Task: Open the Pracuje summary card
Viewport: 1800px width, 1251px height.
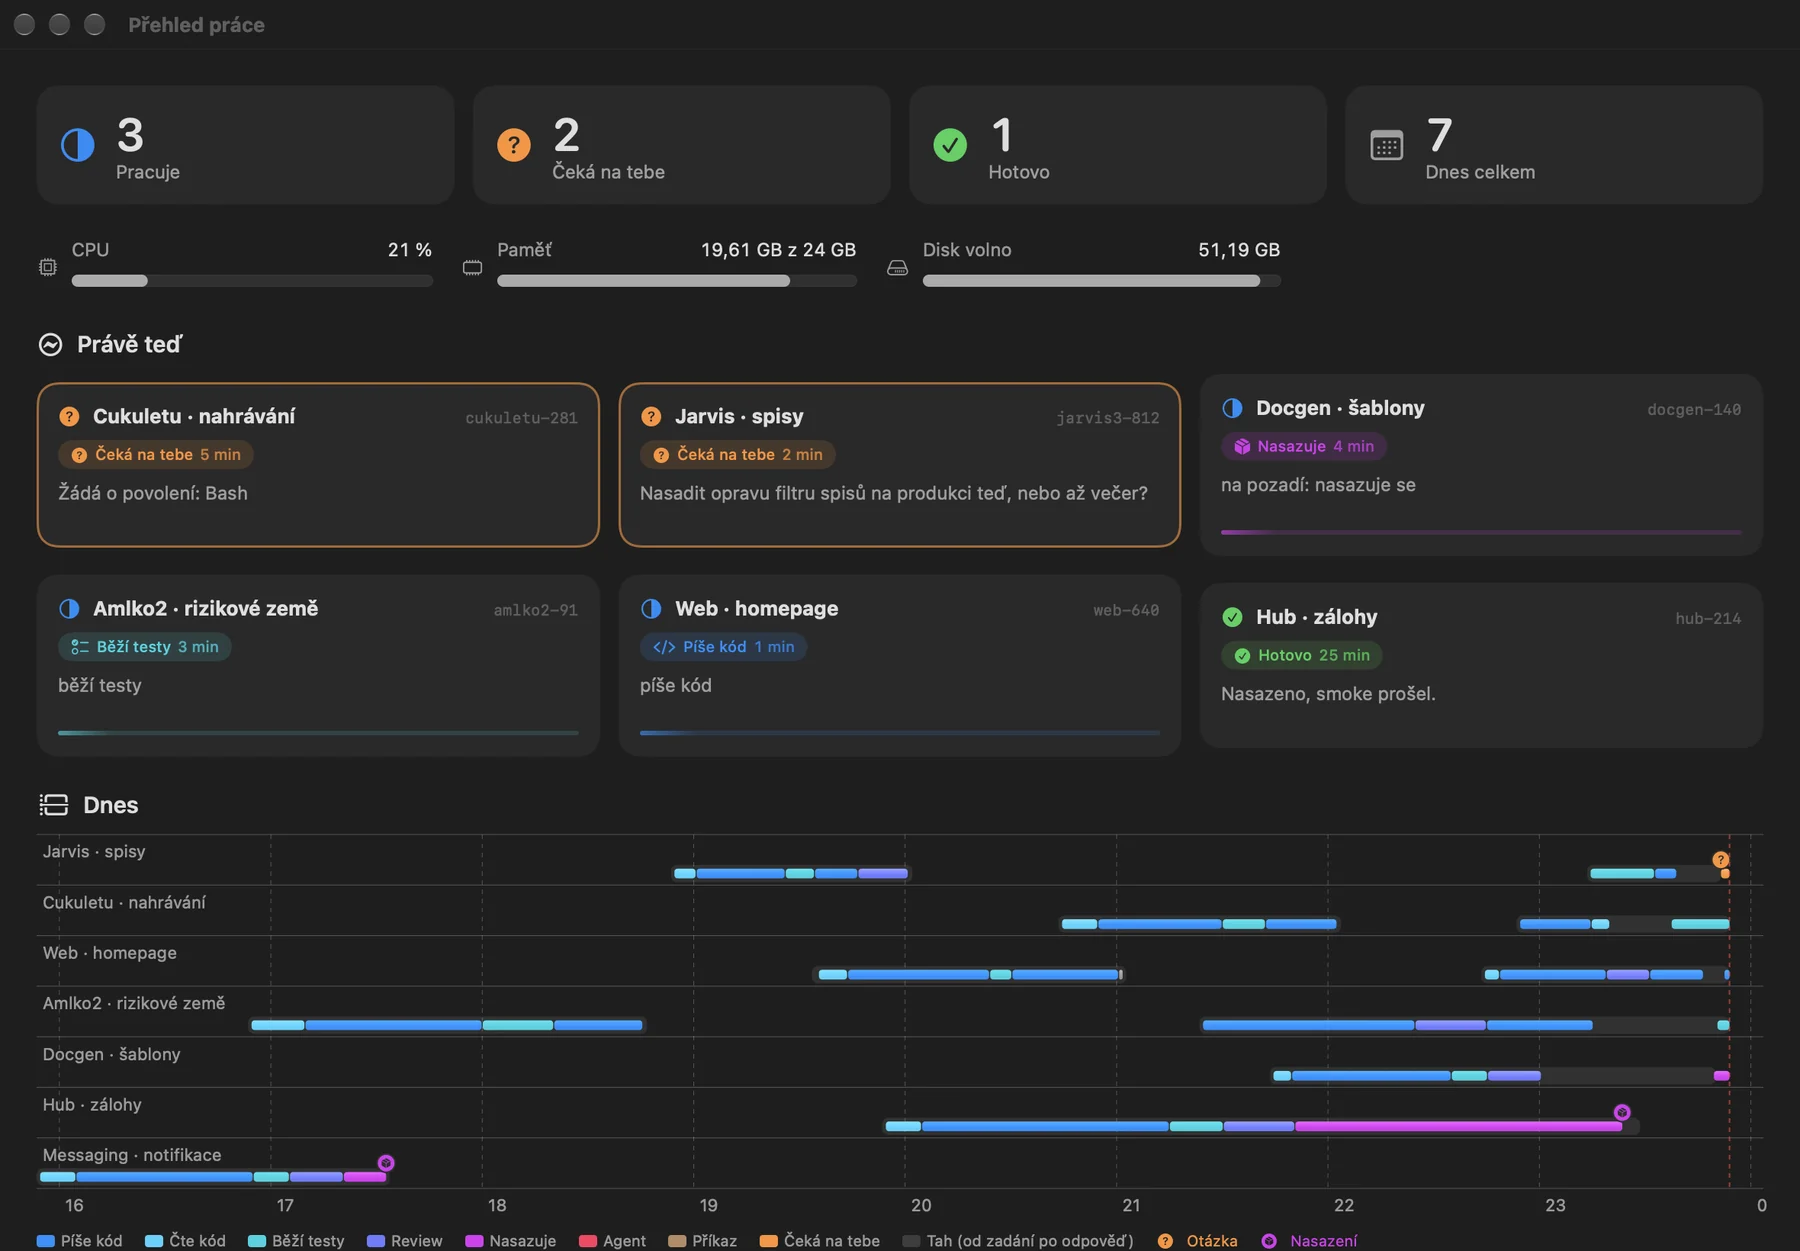Action: point(245,145)
